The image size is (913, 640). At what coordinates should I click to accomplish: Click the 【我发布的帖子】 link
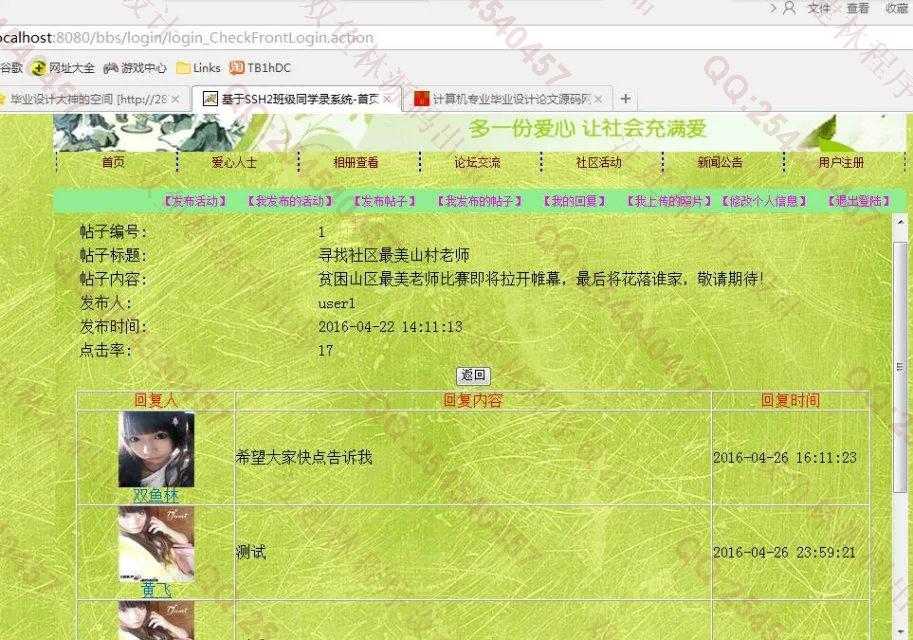pos(480,201)
